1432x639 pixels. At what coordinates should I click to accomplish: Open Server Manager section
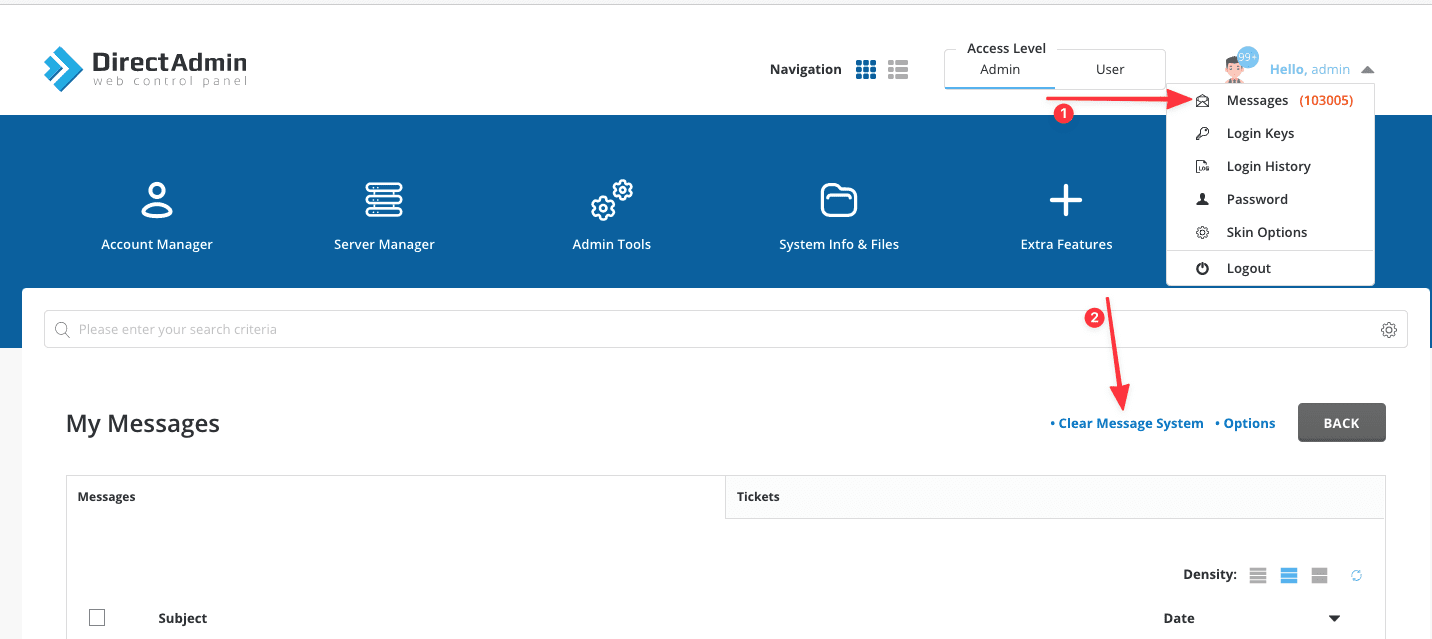point(384,200)
